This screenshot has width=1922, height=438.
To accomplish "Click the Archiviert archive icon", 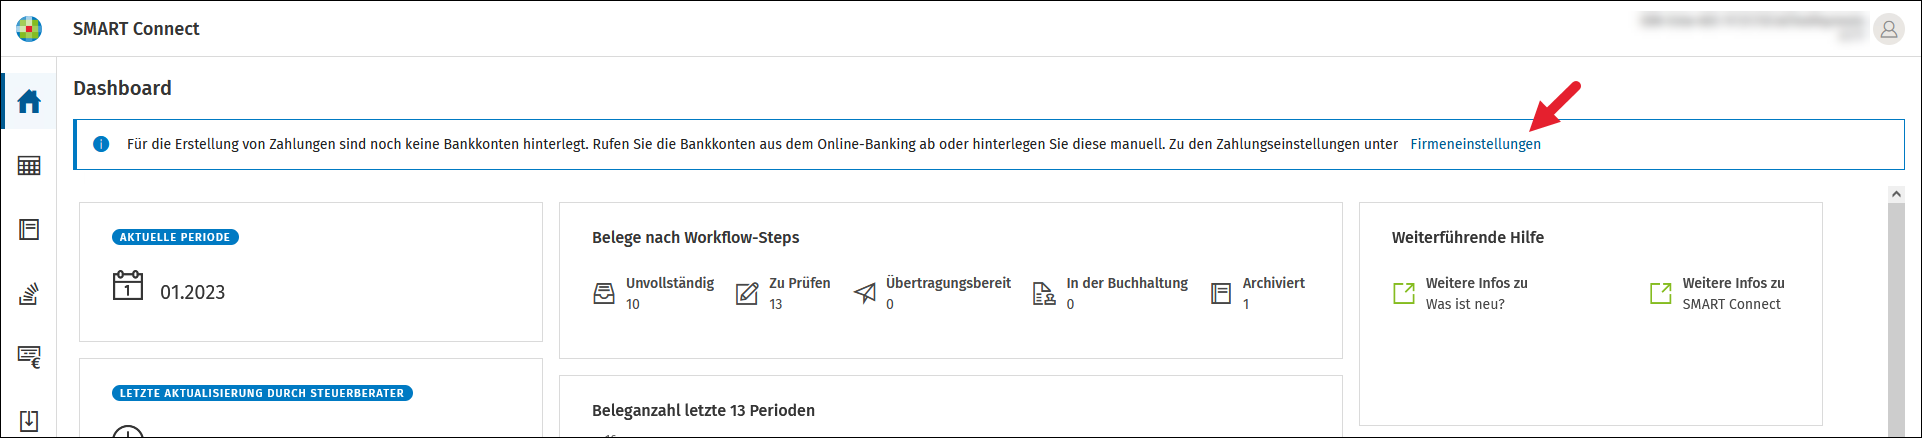I will coord(1221,293).
